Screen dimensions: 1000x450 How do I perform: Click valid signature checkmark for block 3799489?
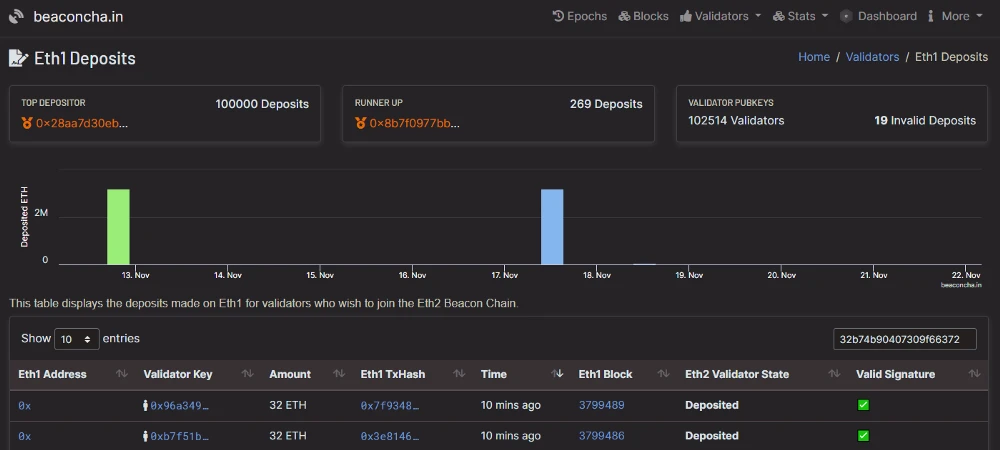point(863,405)
